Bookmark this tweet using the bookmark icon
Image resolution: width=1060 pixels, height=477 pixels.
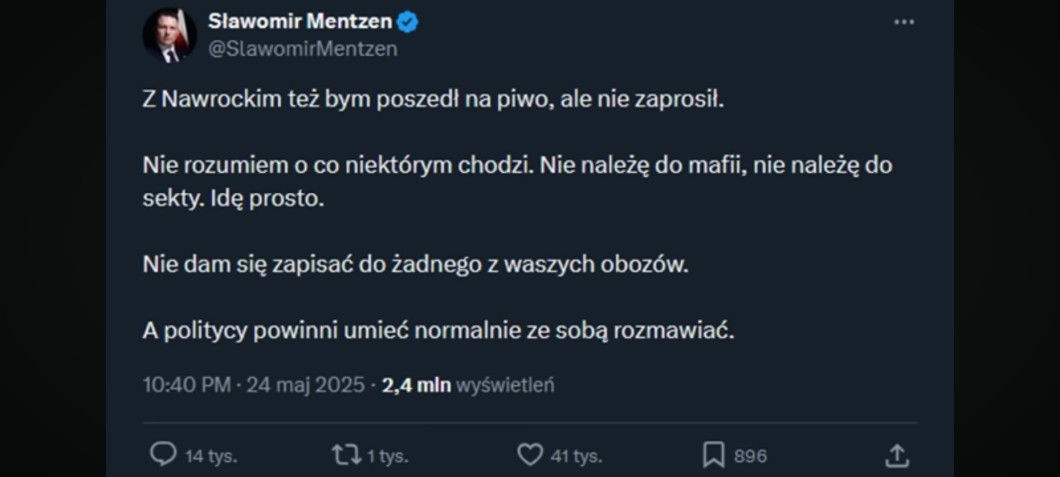[713, 455]
